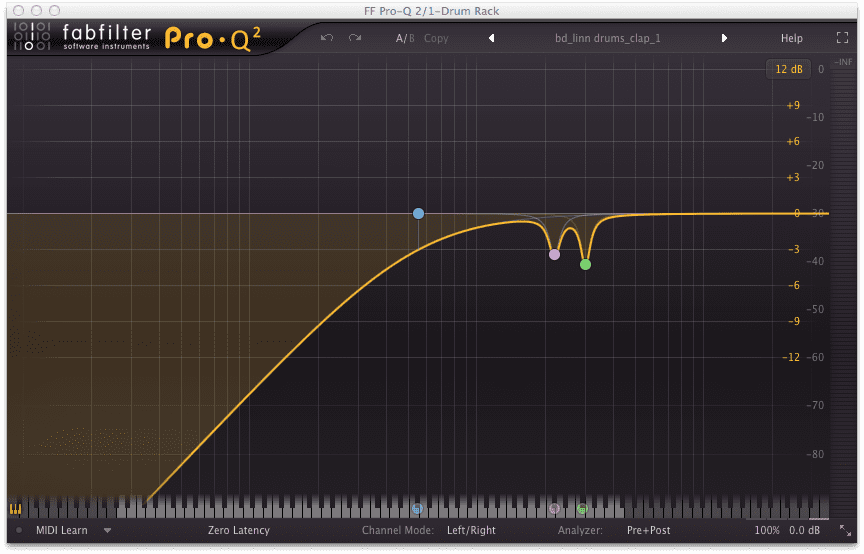Select the purple notch EQ band dot
864x554 pixels.
coord(554,255)
